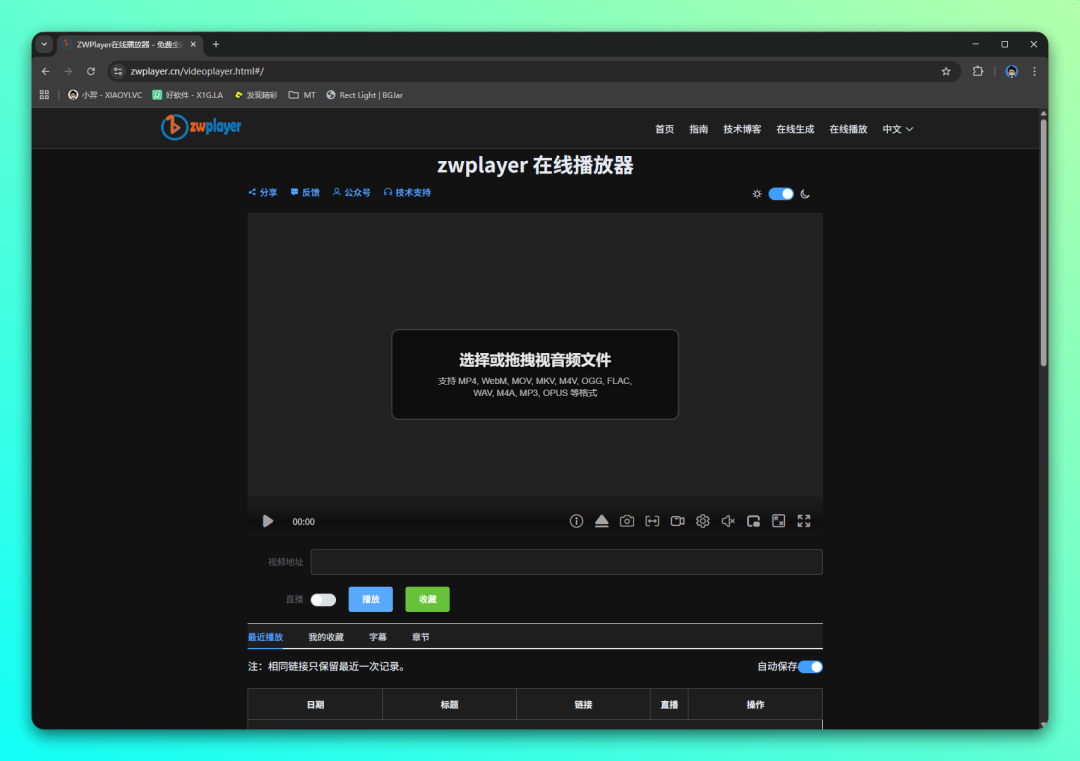1080x761 pixels.
Task: Open the MT bookmarks folder
Action: (x=302, y=95)
